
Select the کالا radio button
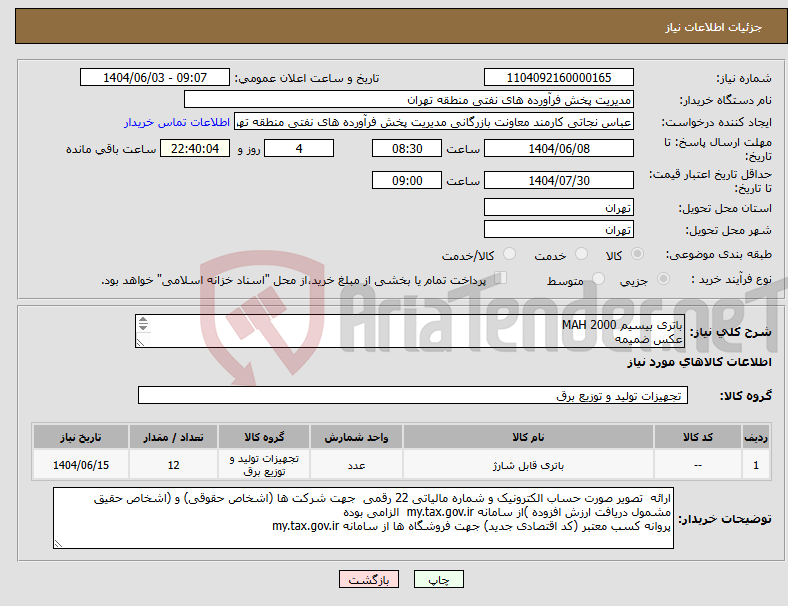(637, 254)
